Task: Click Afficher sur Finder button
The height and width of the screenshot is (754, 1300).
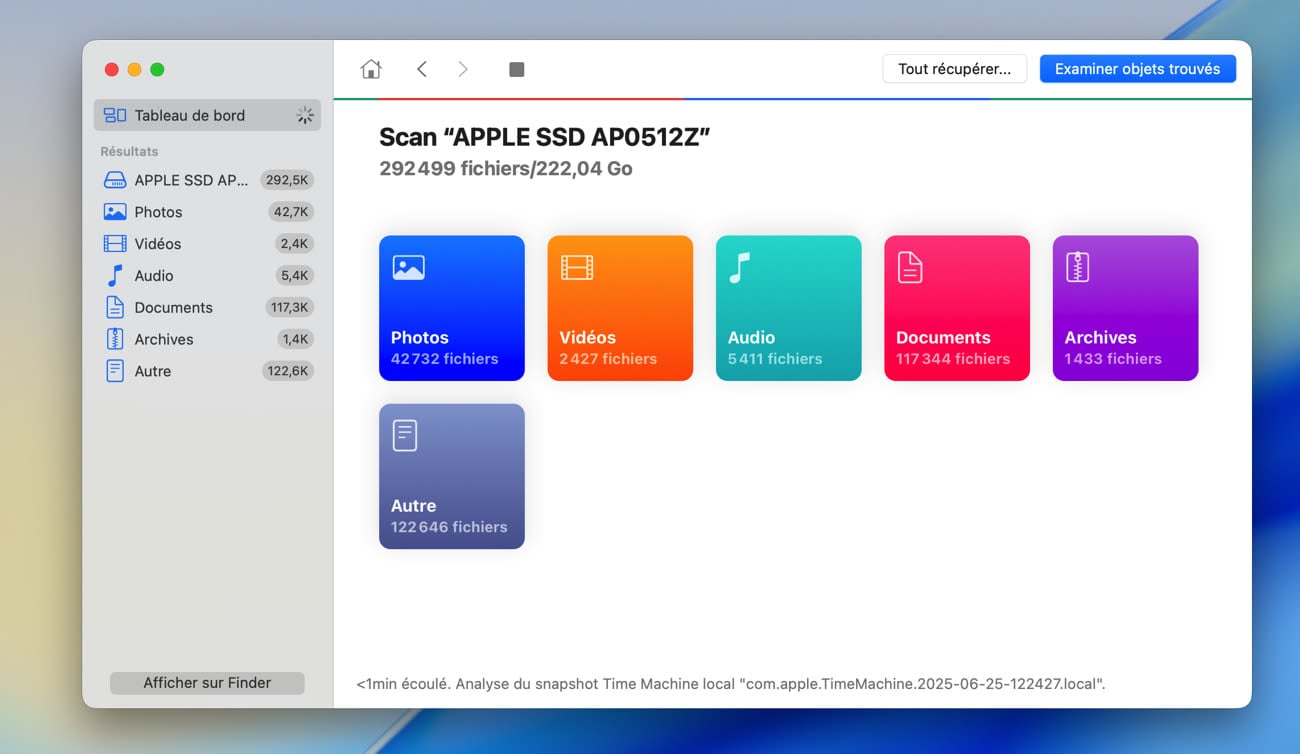Action: point(207,683)
